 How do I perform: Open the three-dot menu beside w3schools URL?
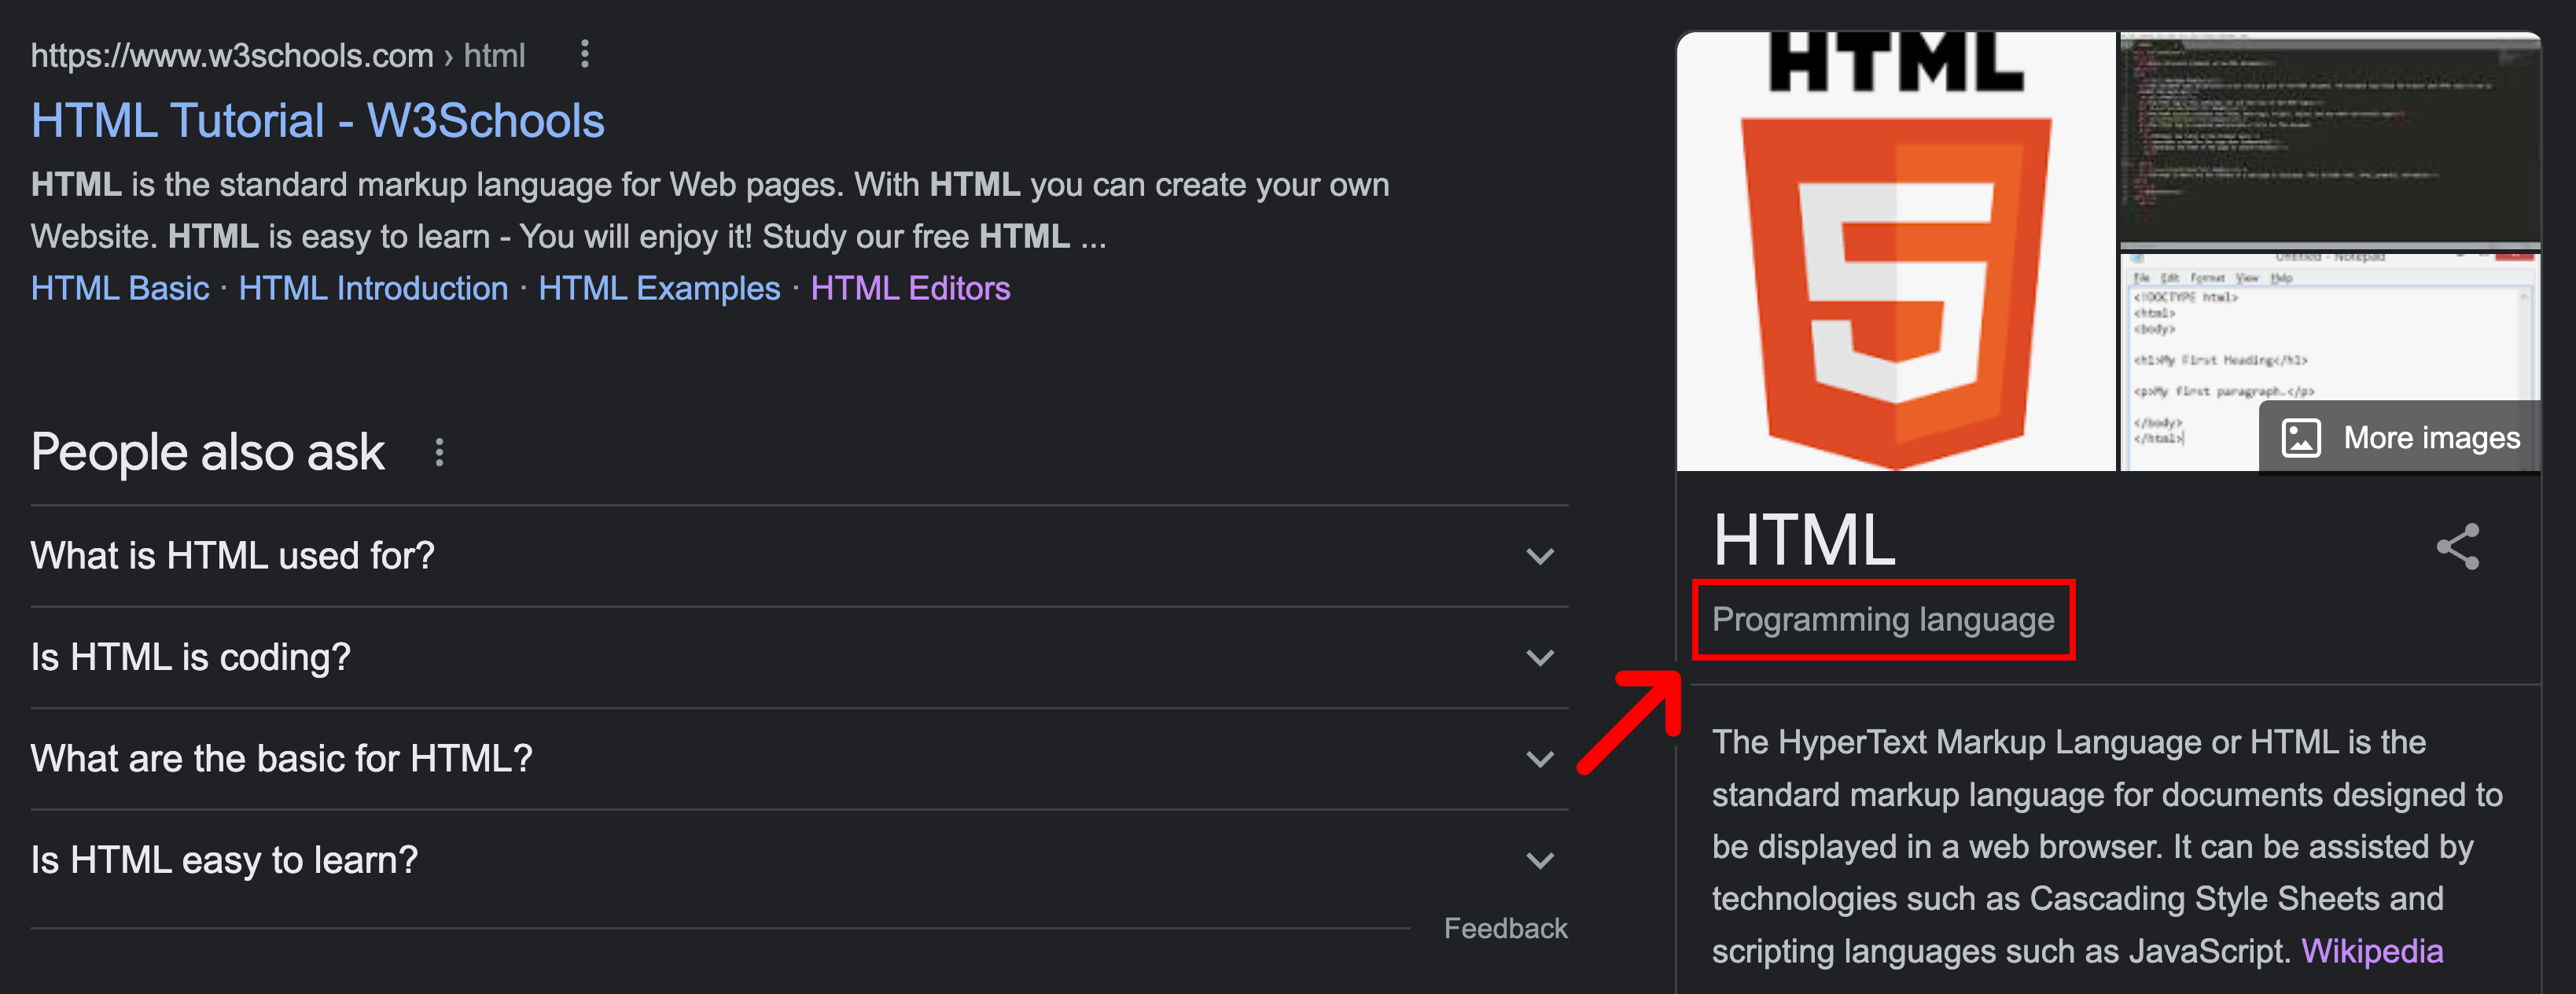click(x=585, y=54)
